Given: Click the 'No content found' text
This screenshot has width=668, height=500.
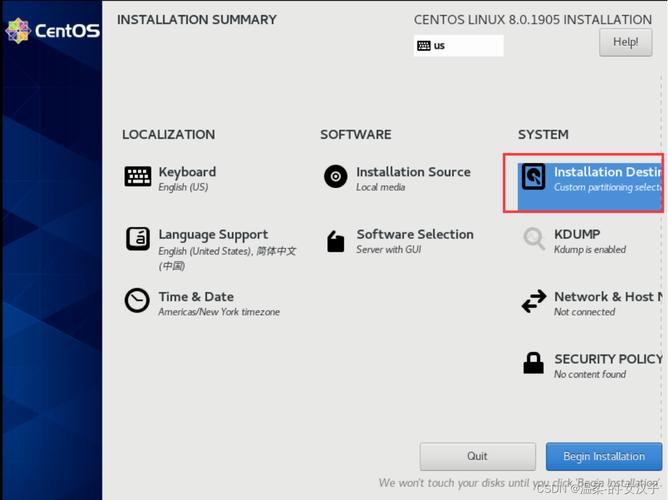Looking at the screenshot, I should click(590, 374).
